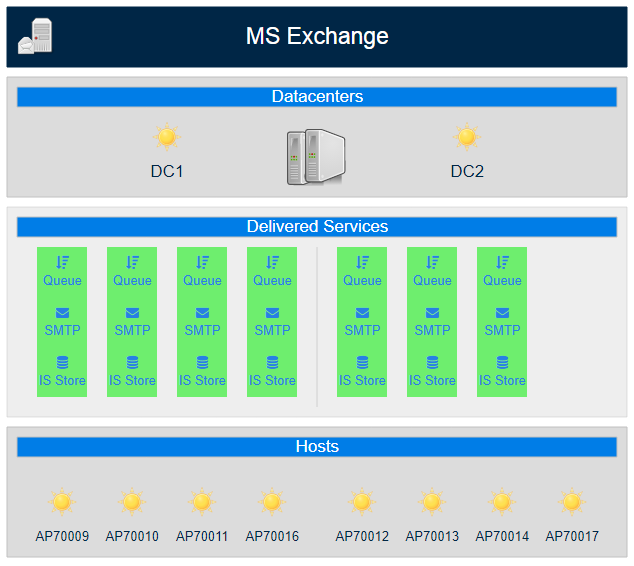
Task: Open the Queue icon in the first service column
Action: coord(62,262)
